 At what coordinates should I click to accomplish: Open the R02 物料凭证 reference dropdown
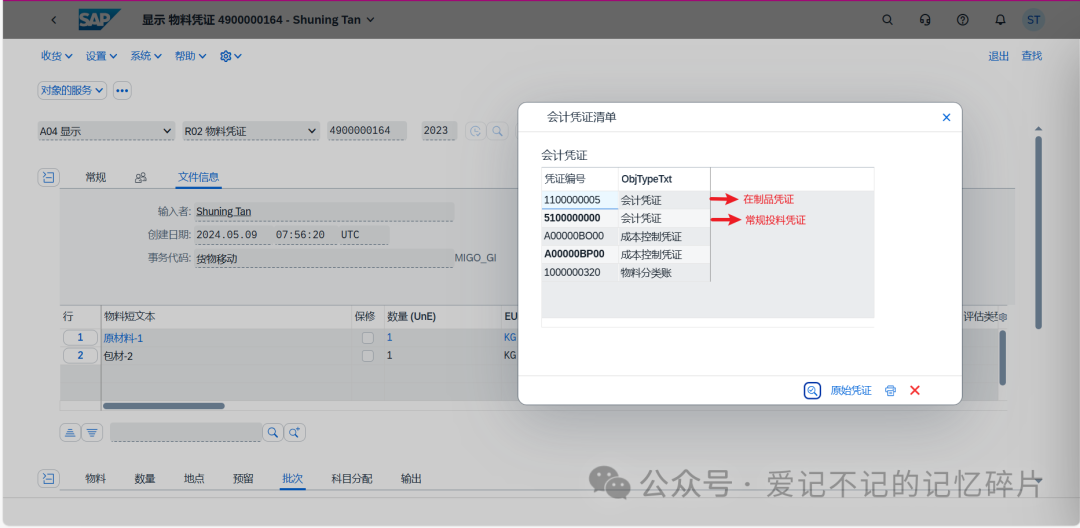pos(251,131)
